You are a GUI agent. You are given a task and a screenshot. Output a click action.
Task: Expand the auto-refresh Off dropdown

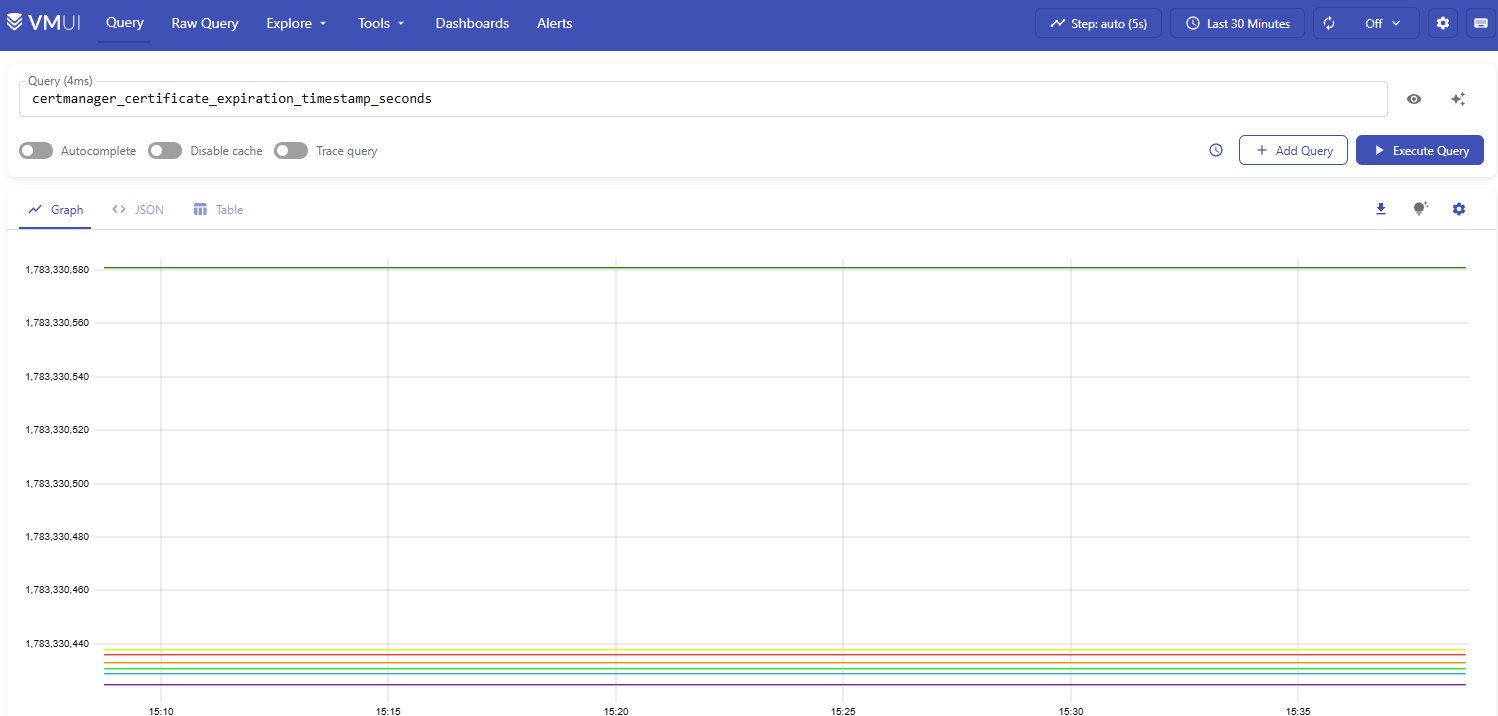tap(1383, 23)
